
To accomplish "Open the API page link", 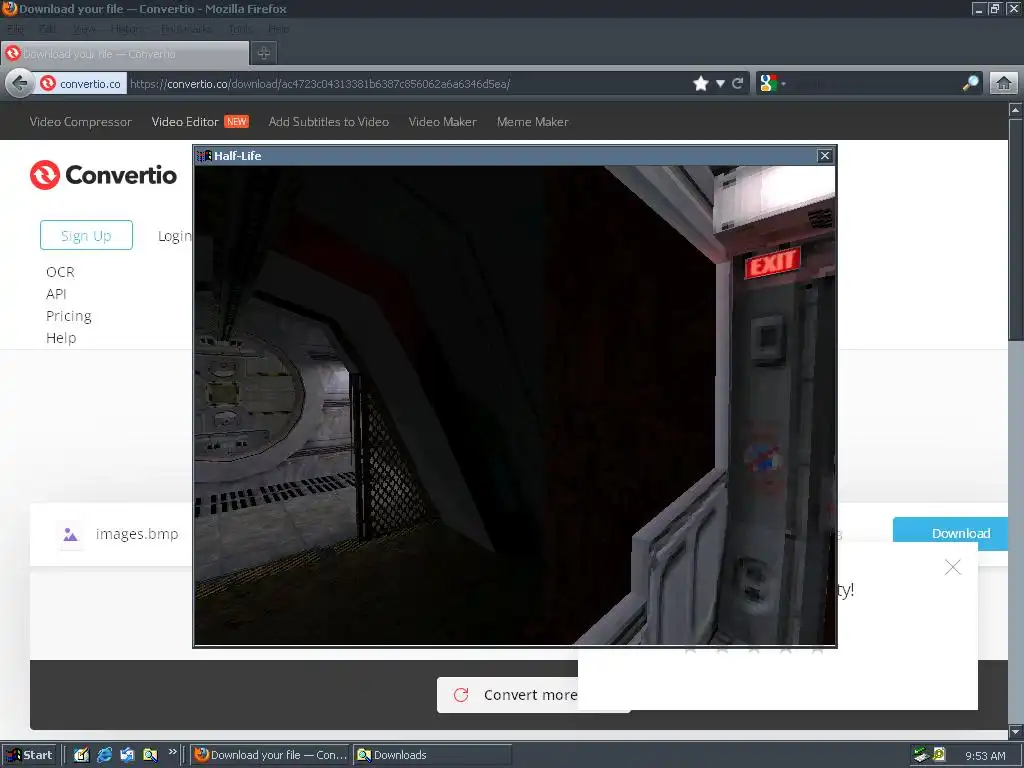I will point(56,294).
